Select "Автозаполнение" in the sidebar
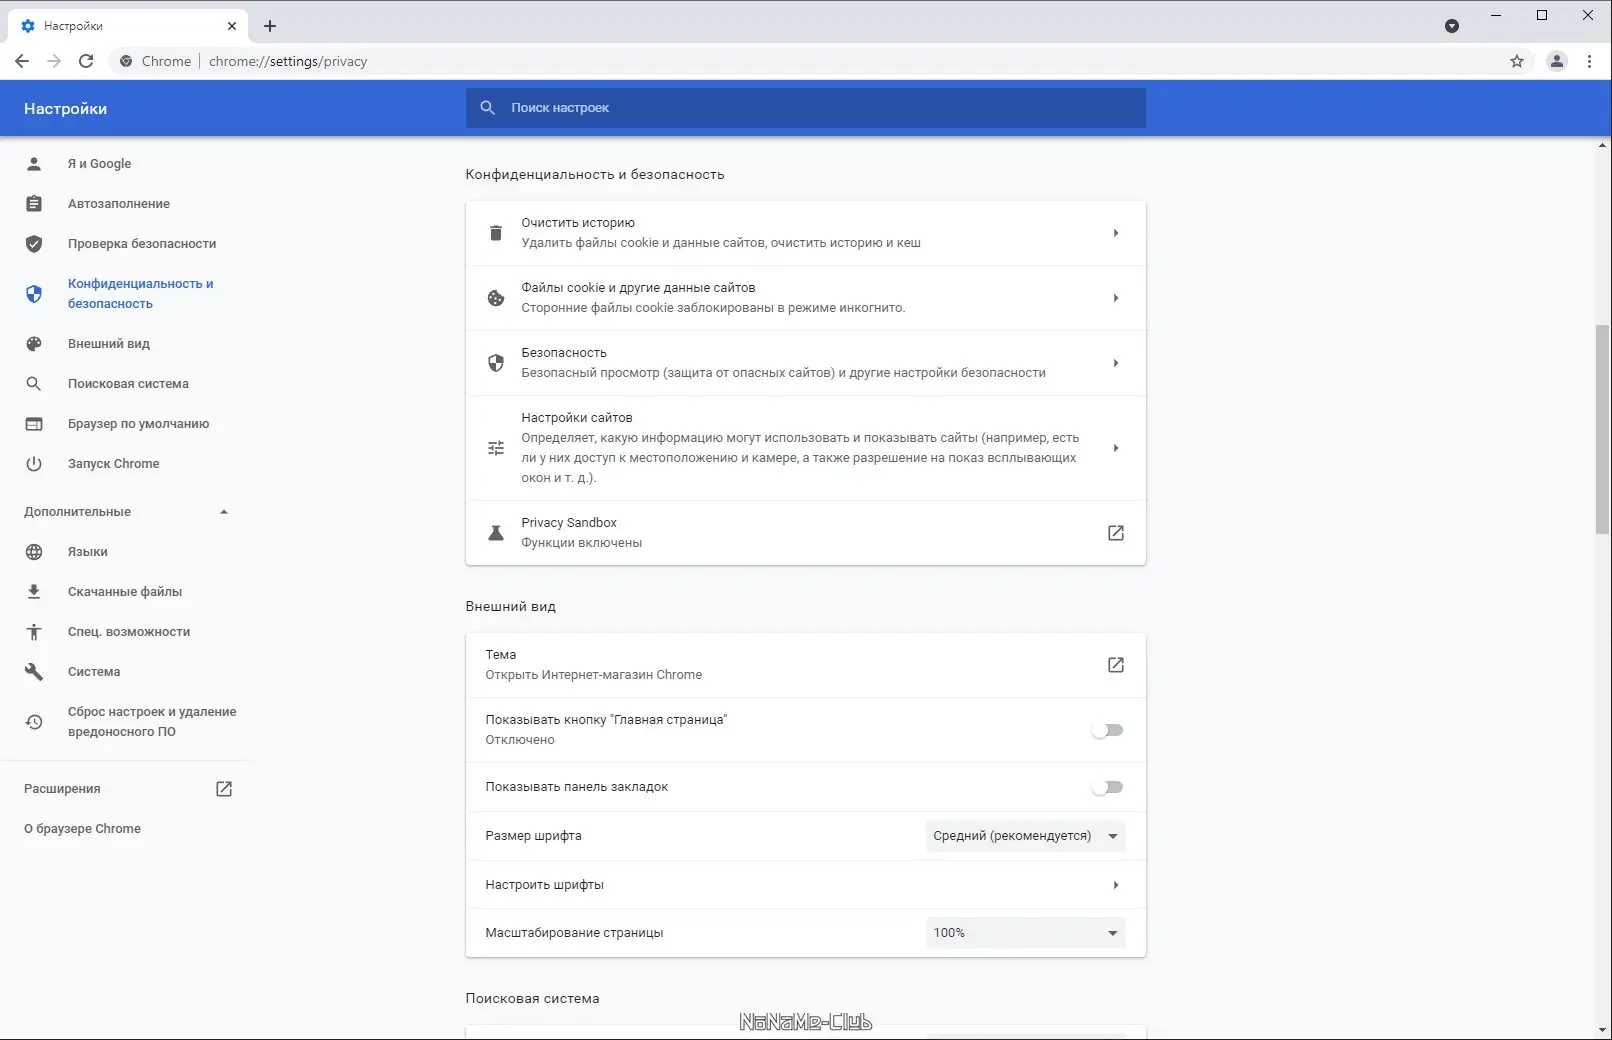Viewport: 1612px width, 1040px height. (x=119, y=204)
